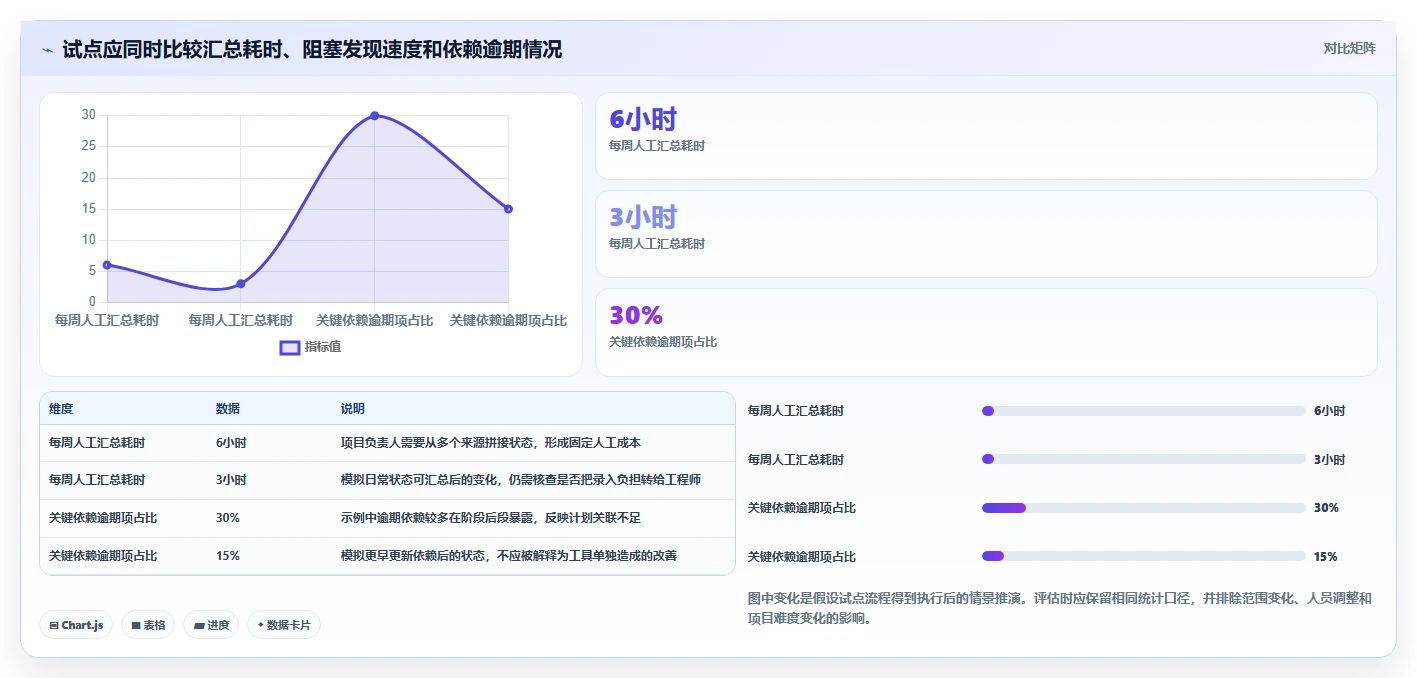Screen dimensions: 1417x678
Task: Click the y-axis tick label 25
Action: coord(89,146)
